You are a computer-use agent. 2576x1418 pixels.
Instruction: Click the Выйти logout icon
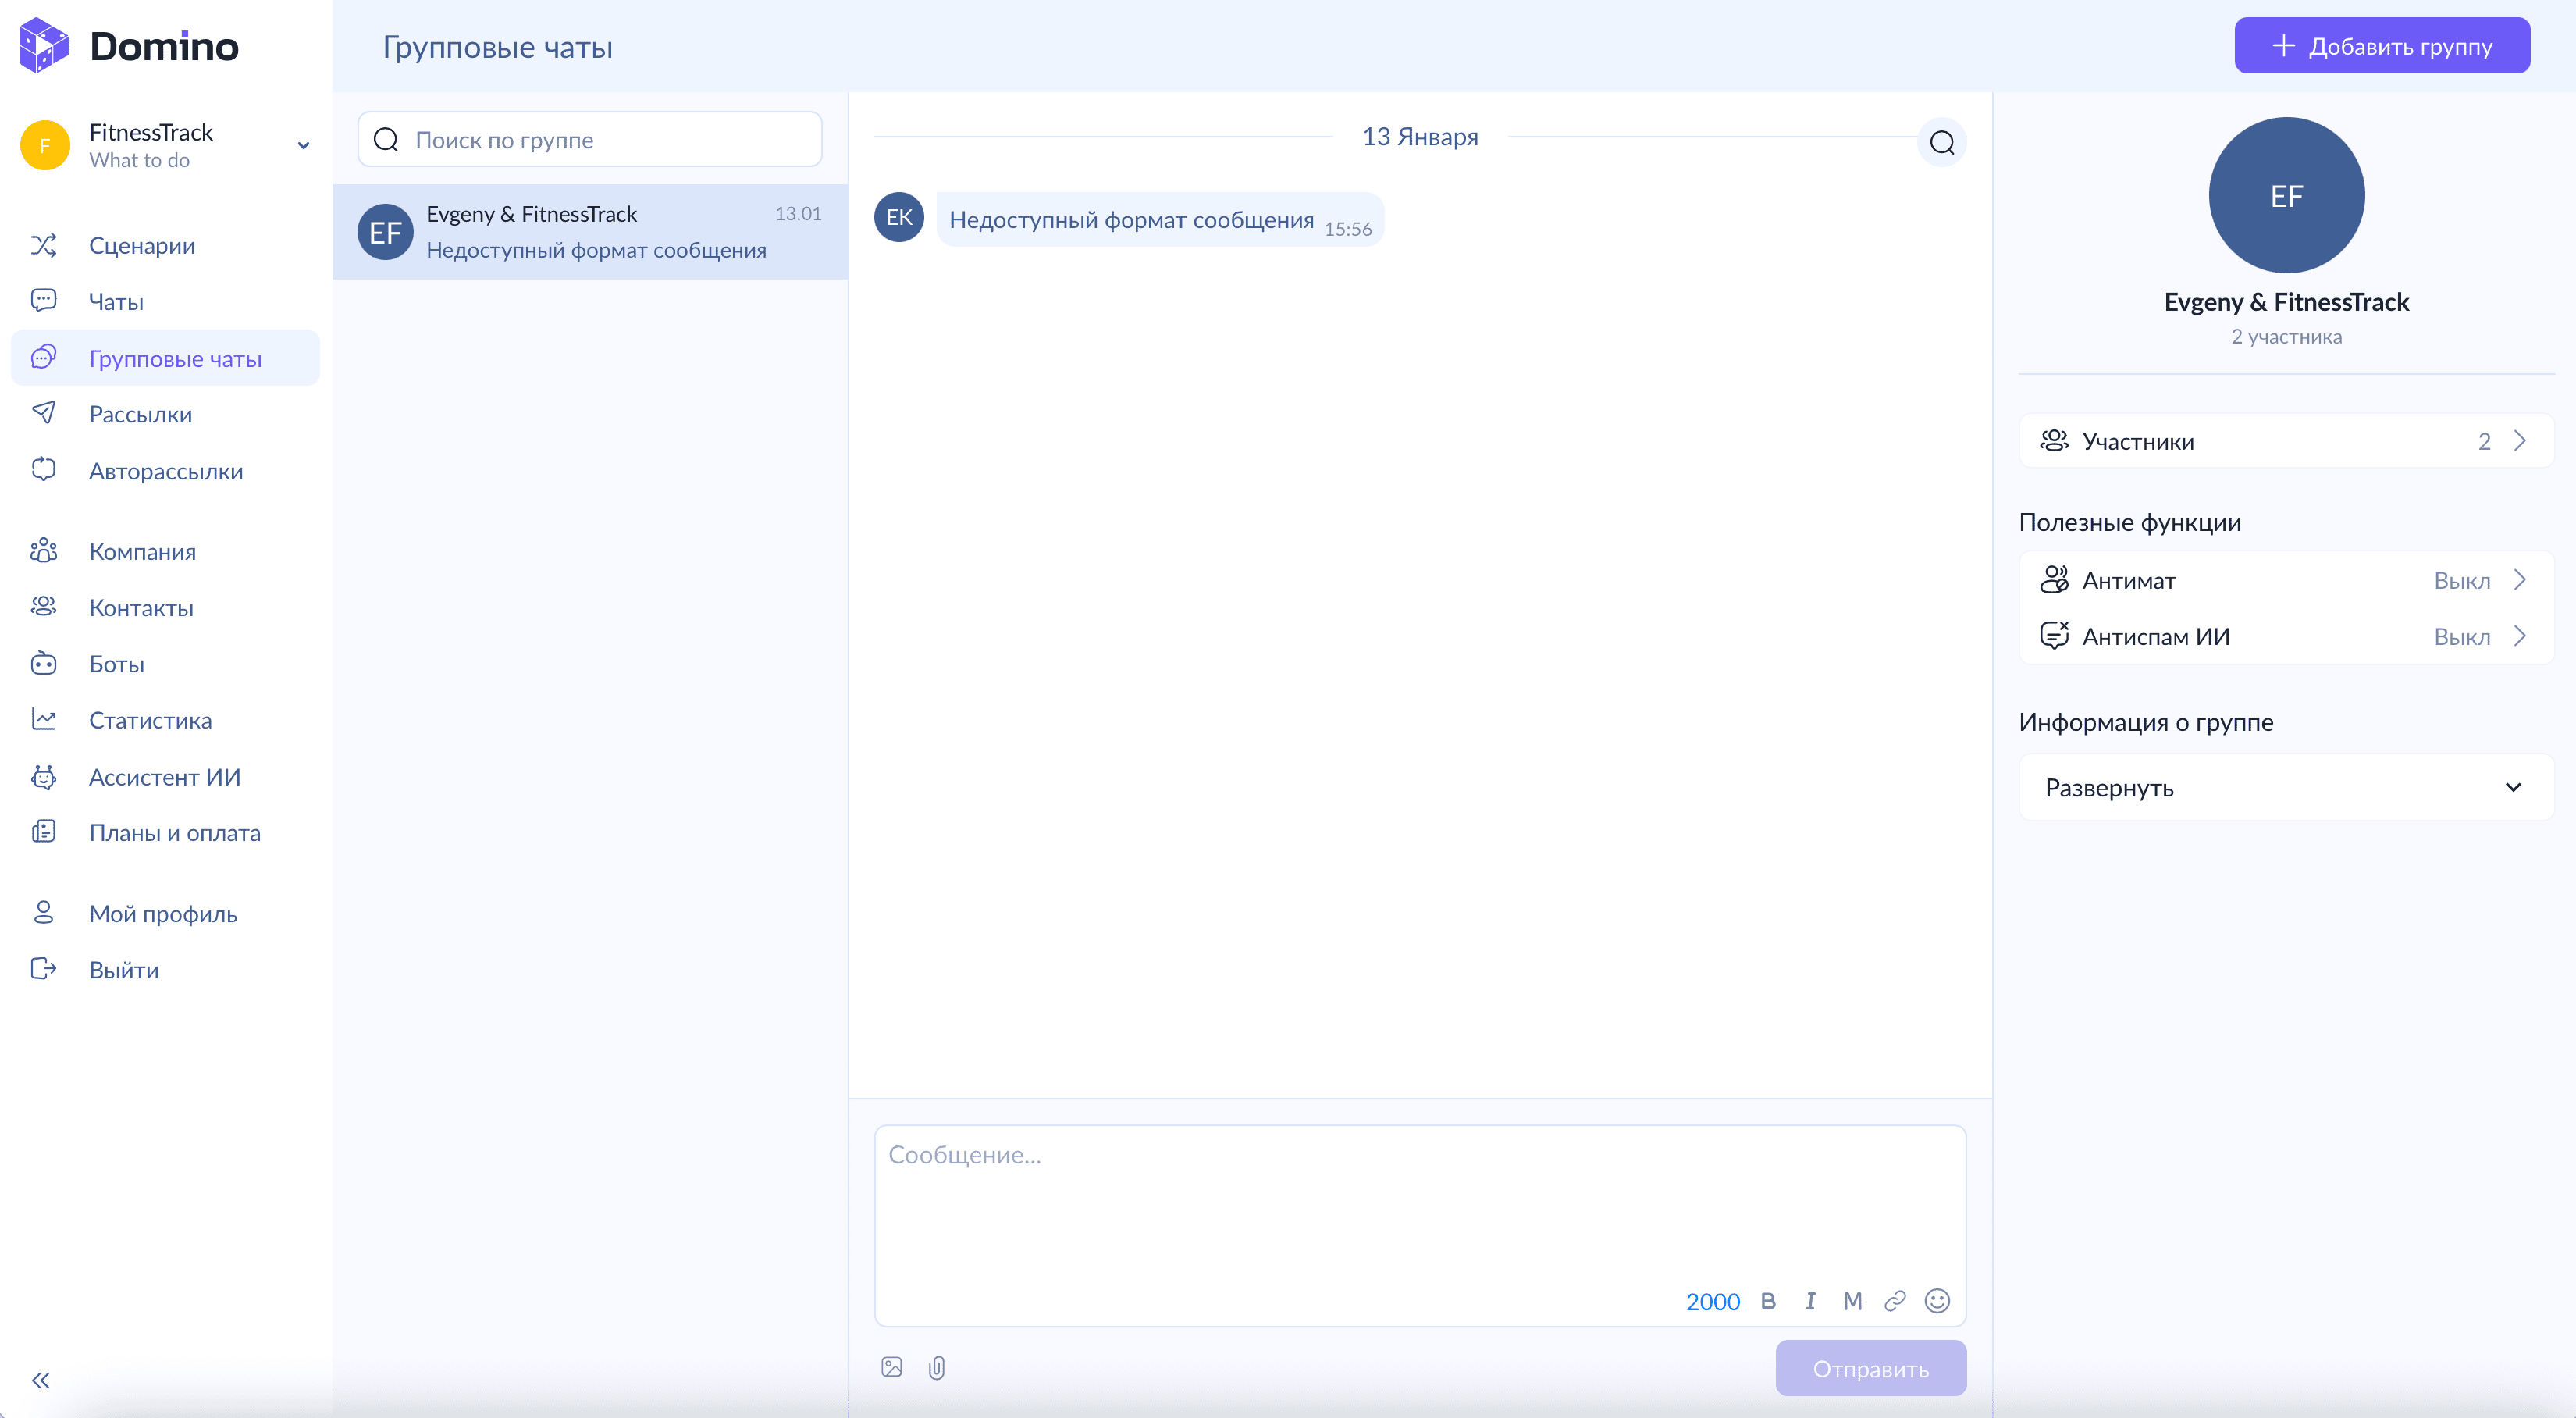[44, 969]
